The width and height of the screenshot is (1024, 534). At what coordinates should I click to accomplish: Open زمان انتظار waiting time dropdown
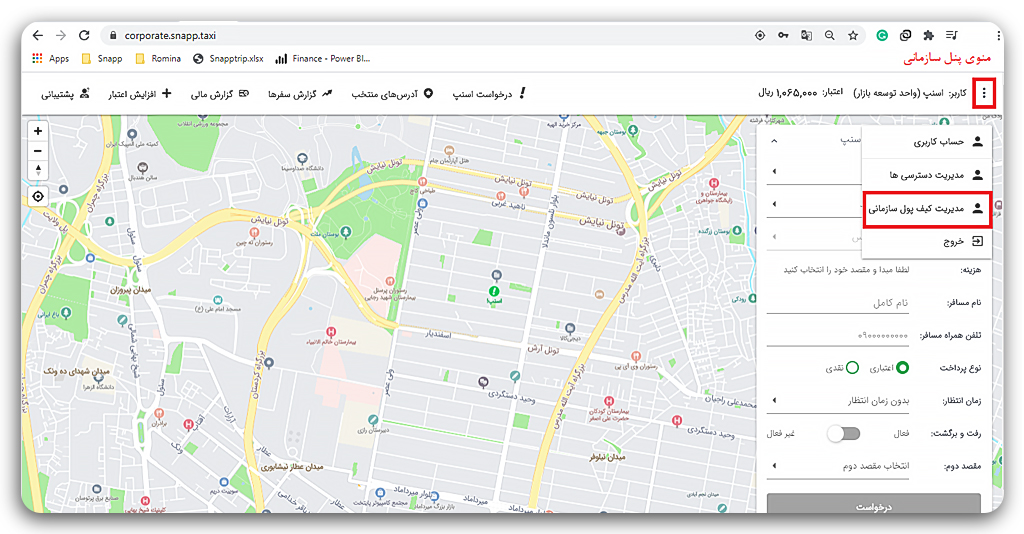[837, 401]
